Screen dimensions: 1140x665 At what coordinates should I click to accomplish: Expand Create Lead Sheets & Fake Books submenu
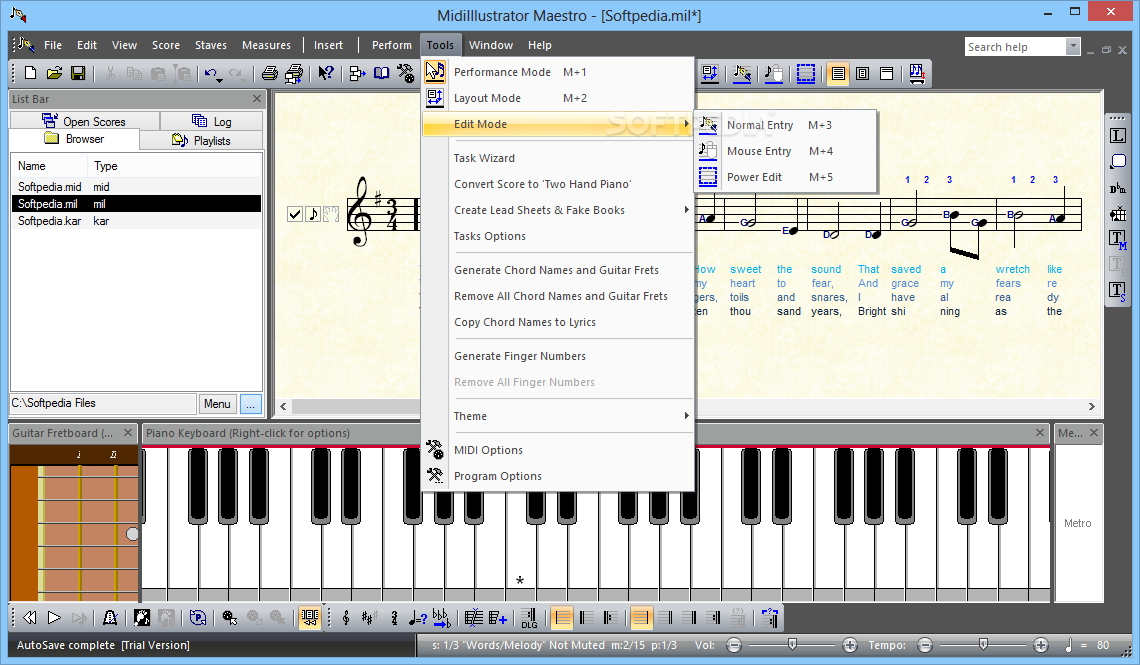[x=572, y=210]
